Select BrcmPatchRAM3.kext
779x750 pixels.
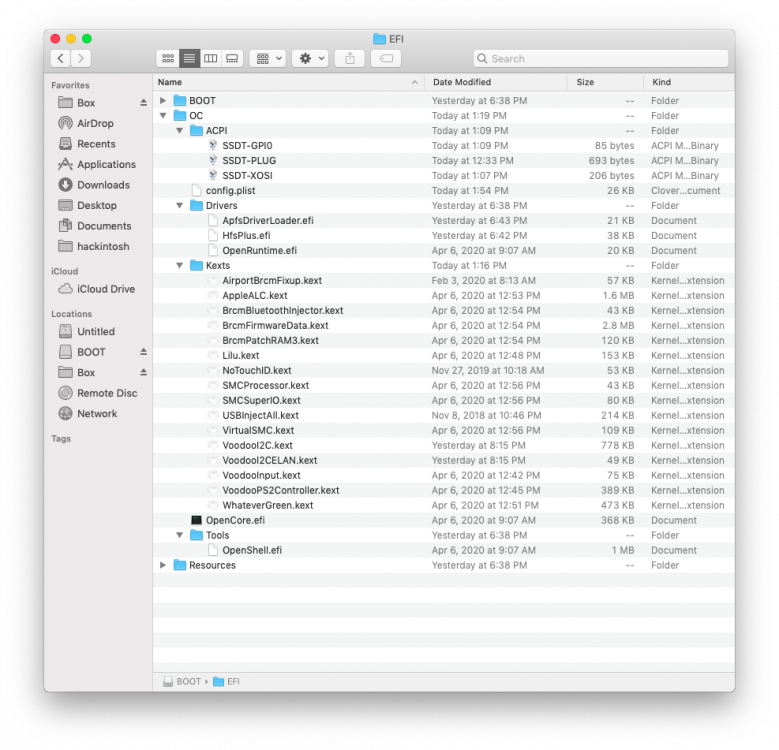coord(444,341)
